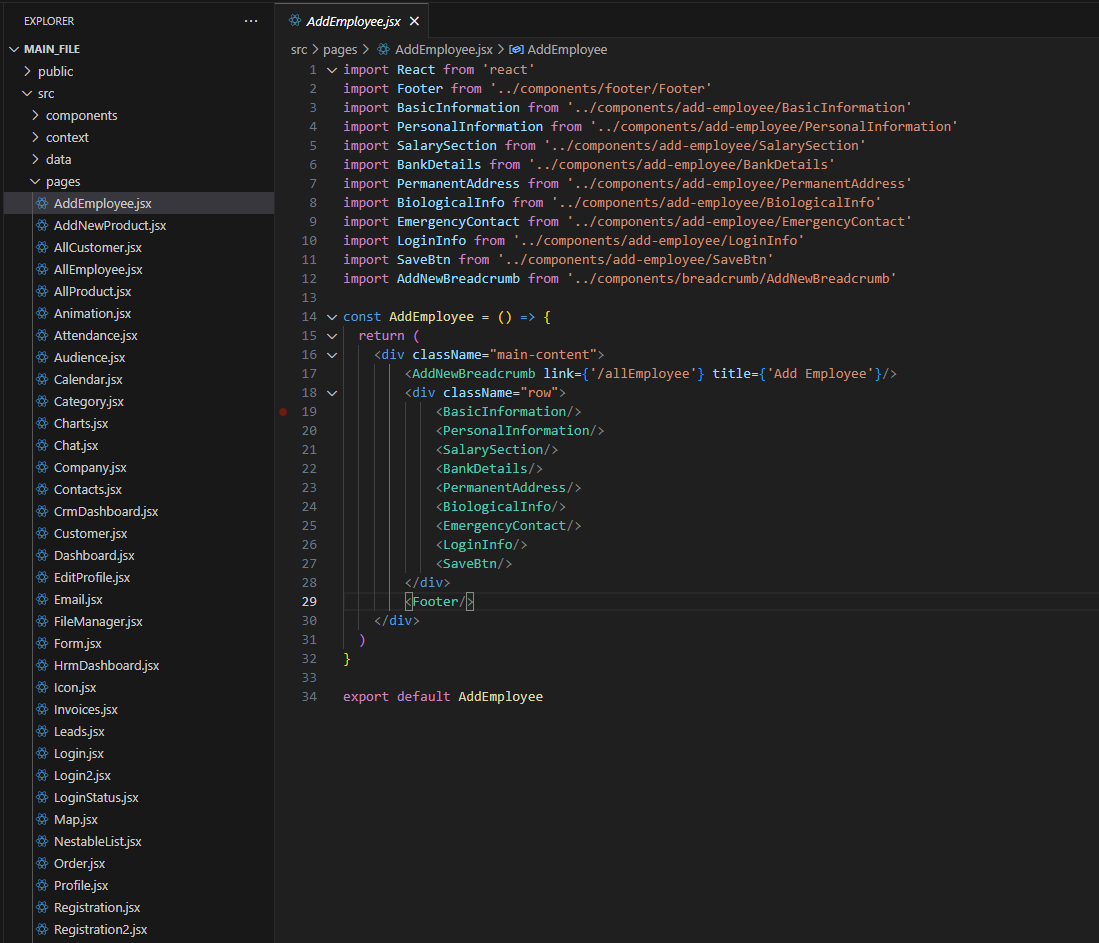Fold the AddEmployee function at line 14
Viewport: 1099px width, 943px height.
coord(332,316)
